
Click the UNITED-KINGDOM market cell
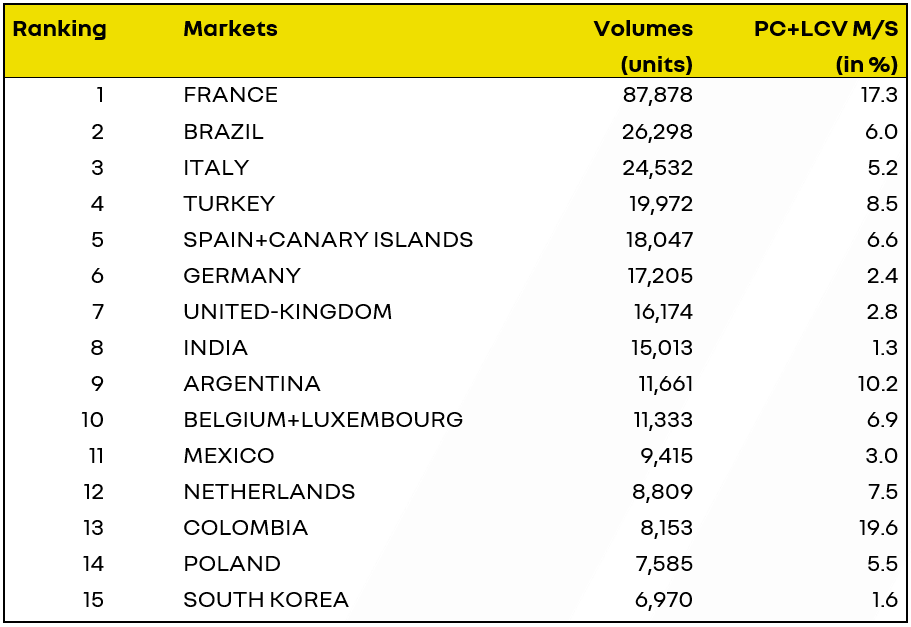pyautogui.click(x=288, y=312)
